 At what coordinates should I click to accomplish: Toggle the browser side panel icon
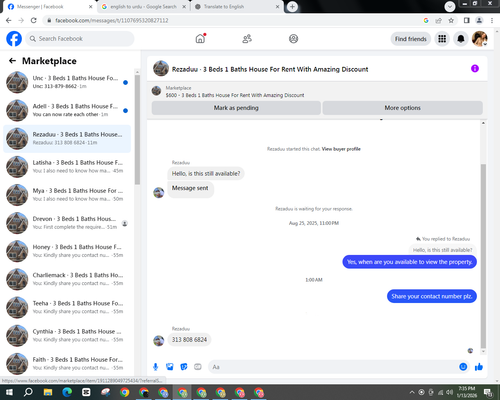point(467,21)
